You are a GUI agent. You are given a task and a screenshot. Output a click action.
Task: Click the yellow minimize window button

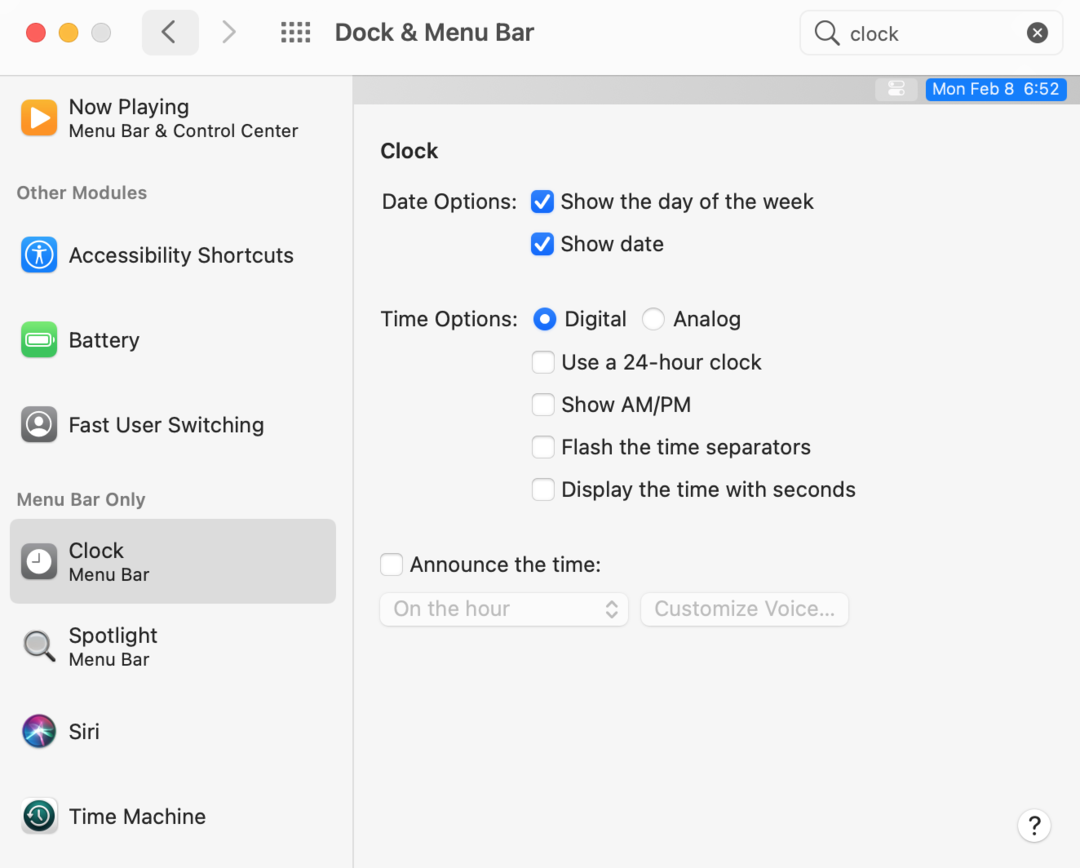tap(68, 32)
